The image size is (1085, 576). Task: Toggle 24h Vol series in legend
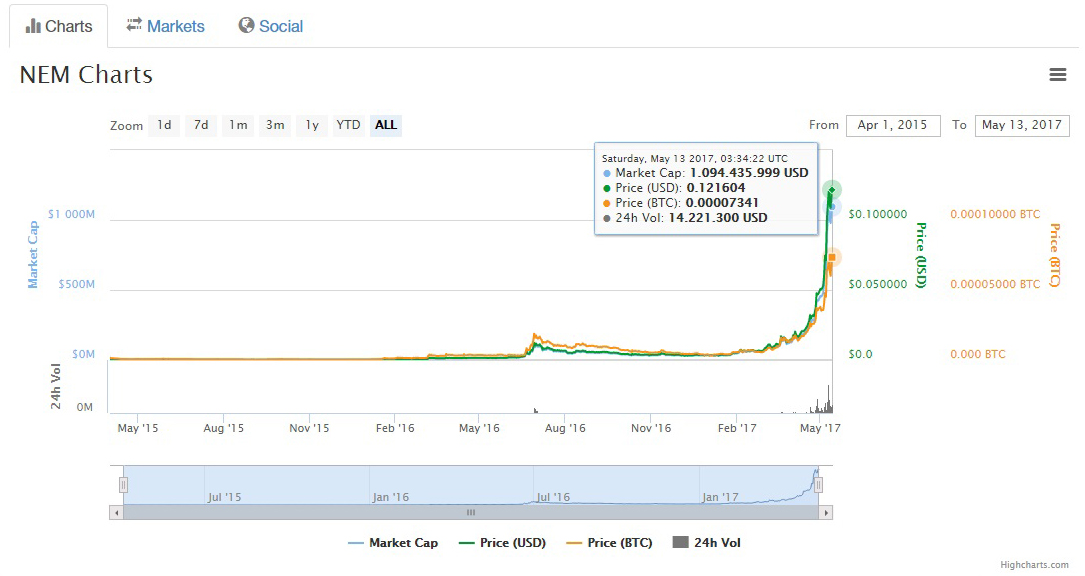tap(706, 543)
